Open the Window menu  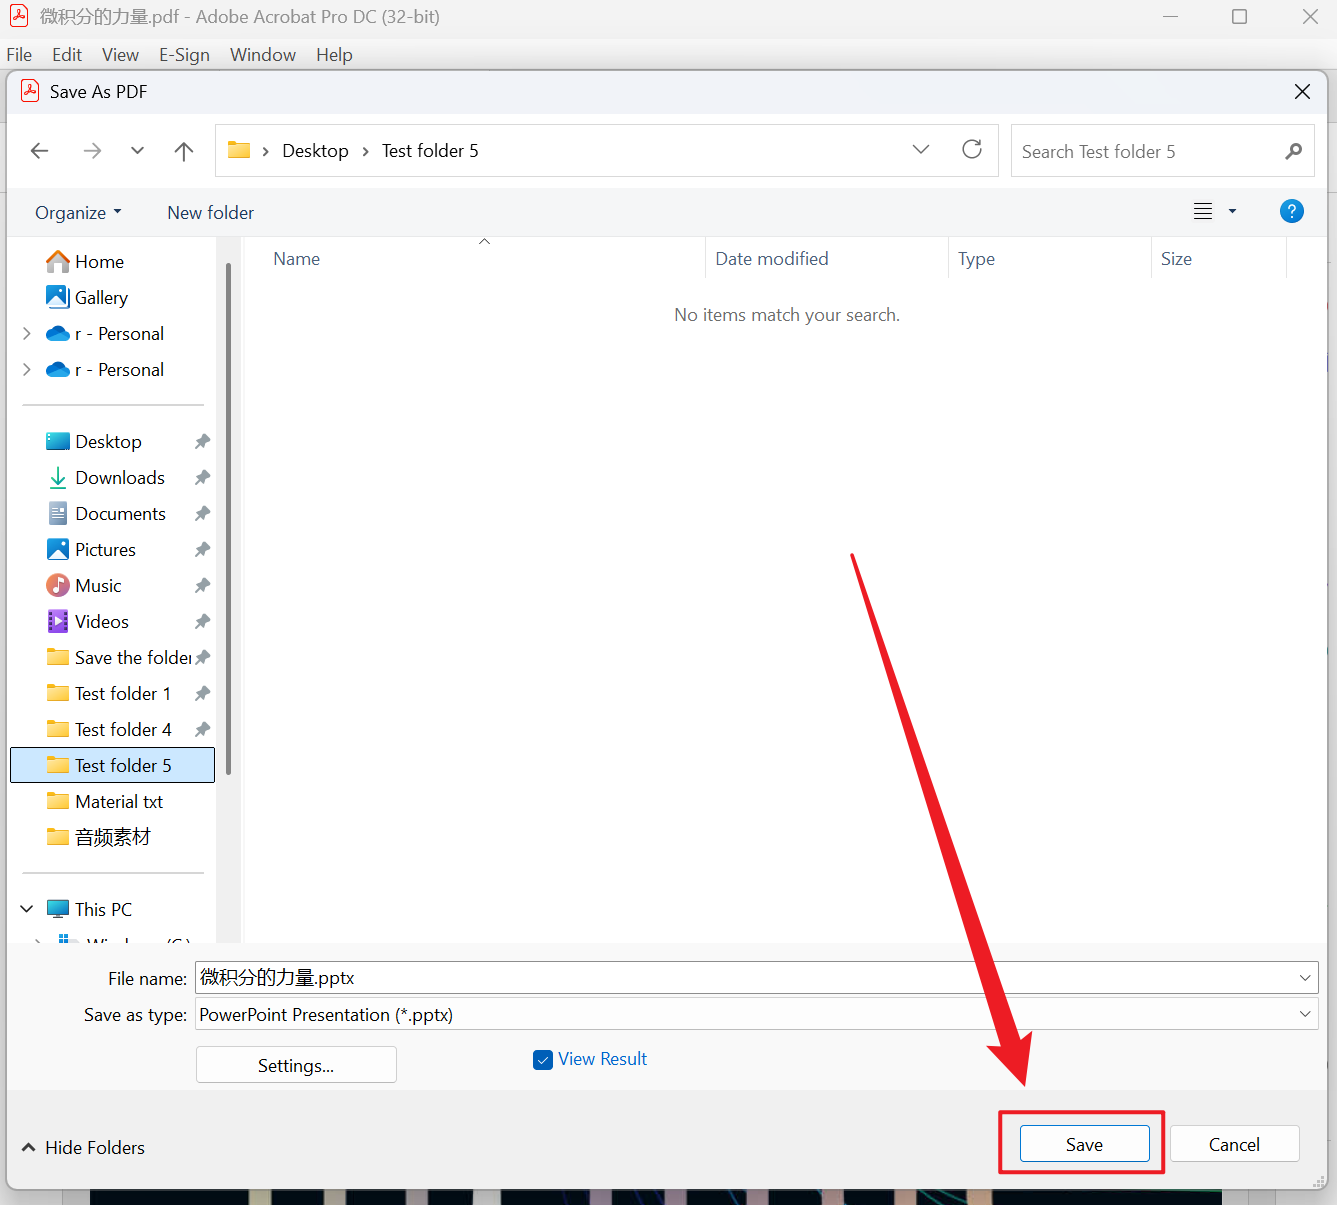pyautogui.click(x=262, y=55)
